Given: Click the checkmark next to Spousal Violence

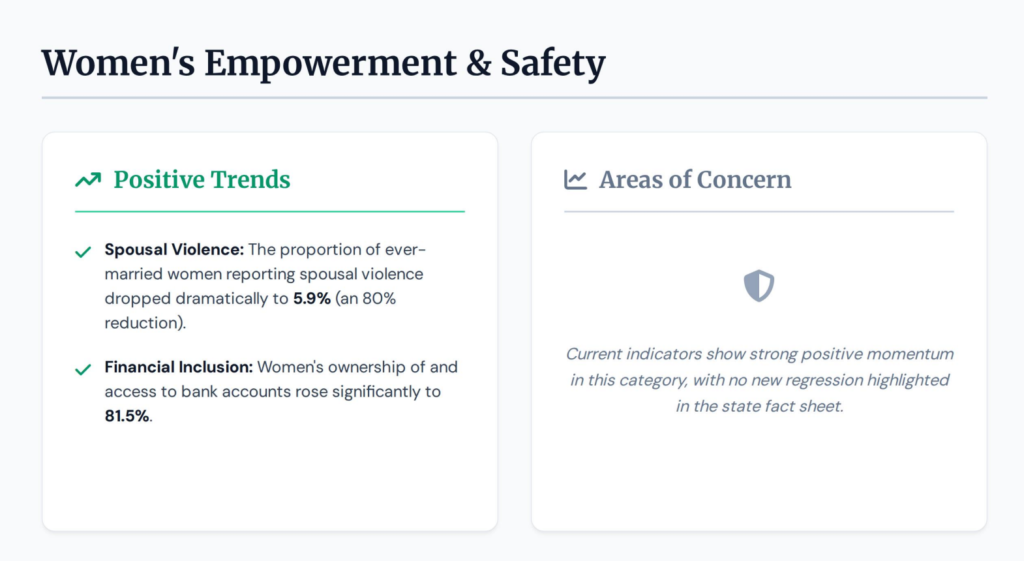Looking at the screenshot, I should pos(83,252).
